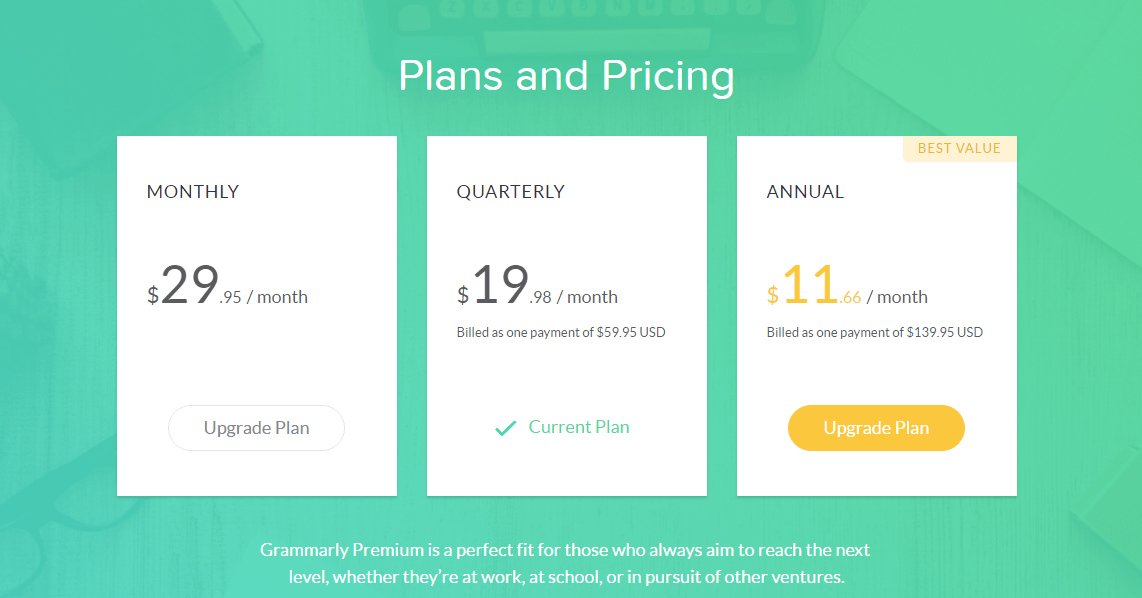Click the $19.98 / month price
The width and height of the screenshot is (1142, 598).
coord(537,286)
